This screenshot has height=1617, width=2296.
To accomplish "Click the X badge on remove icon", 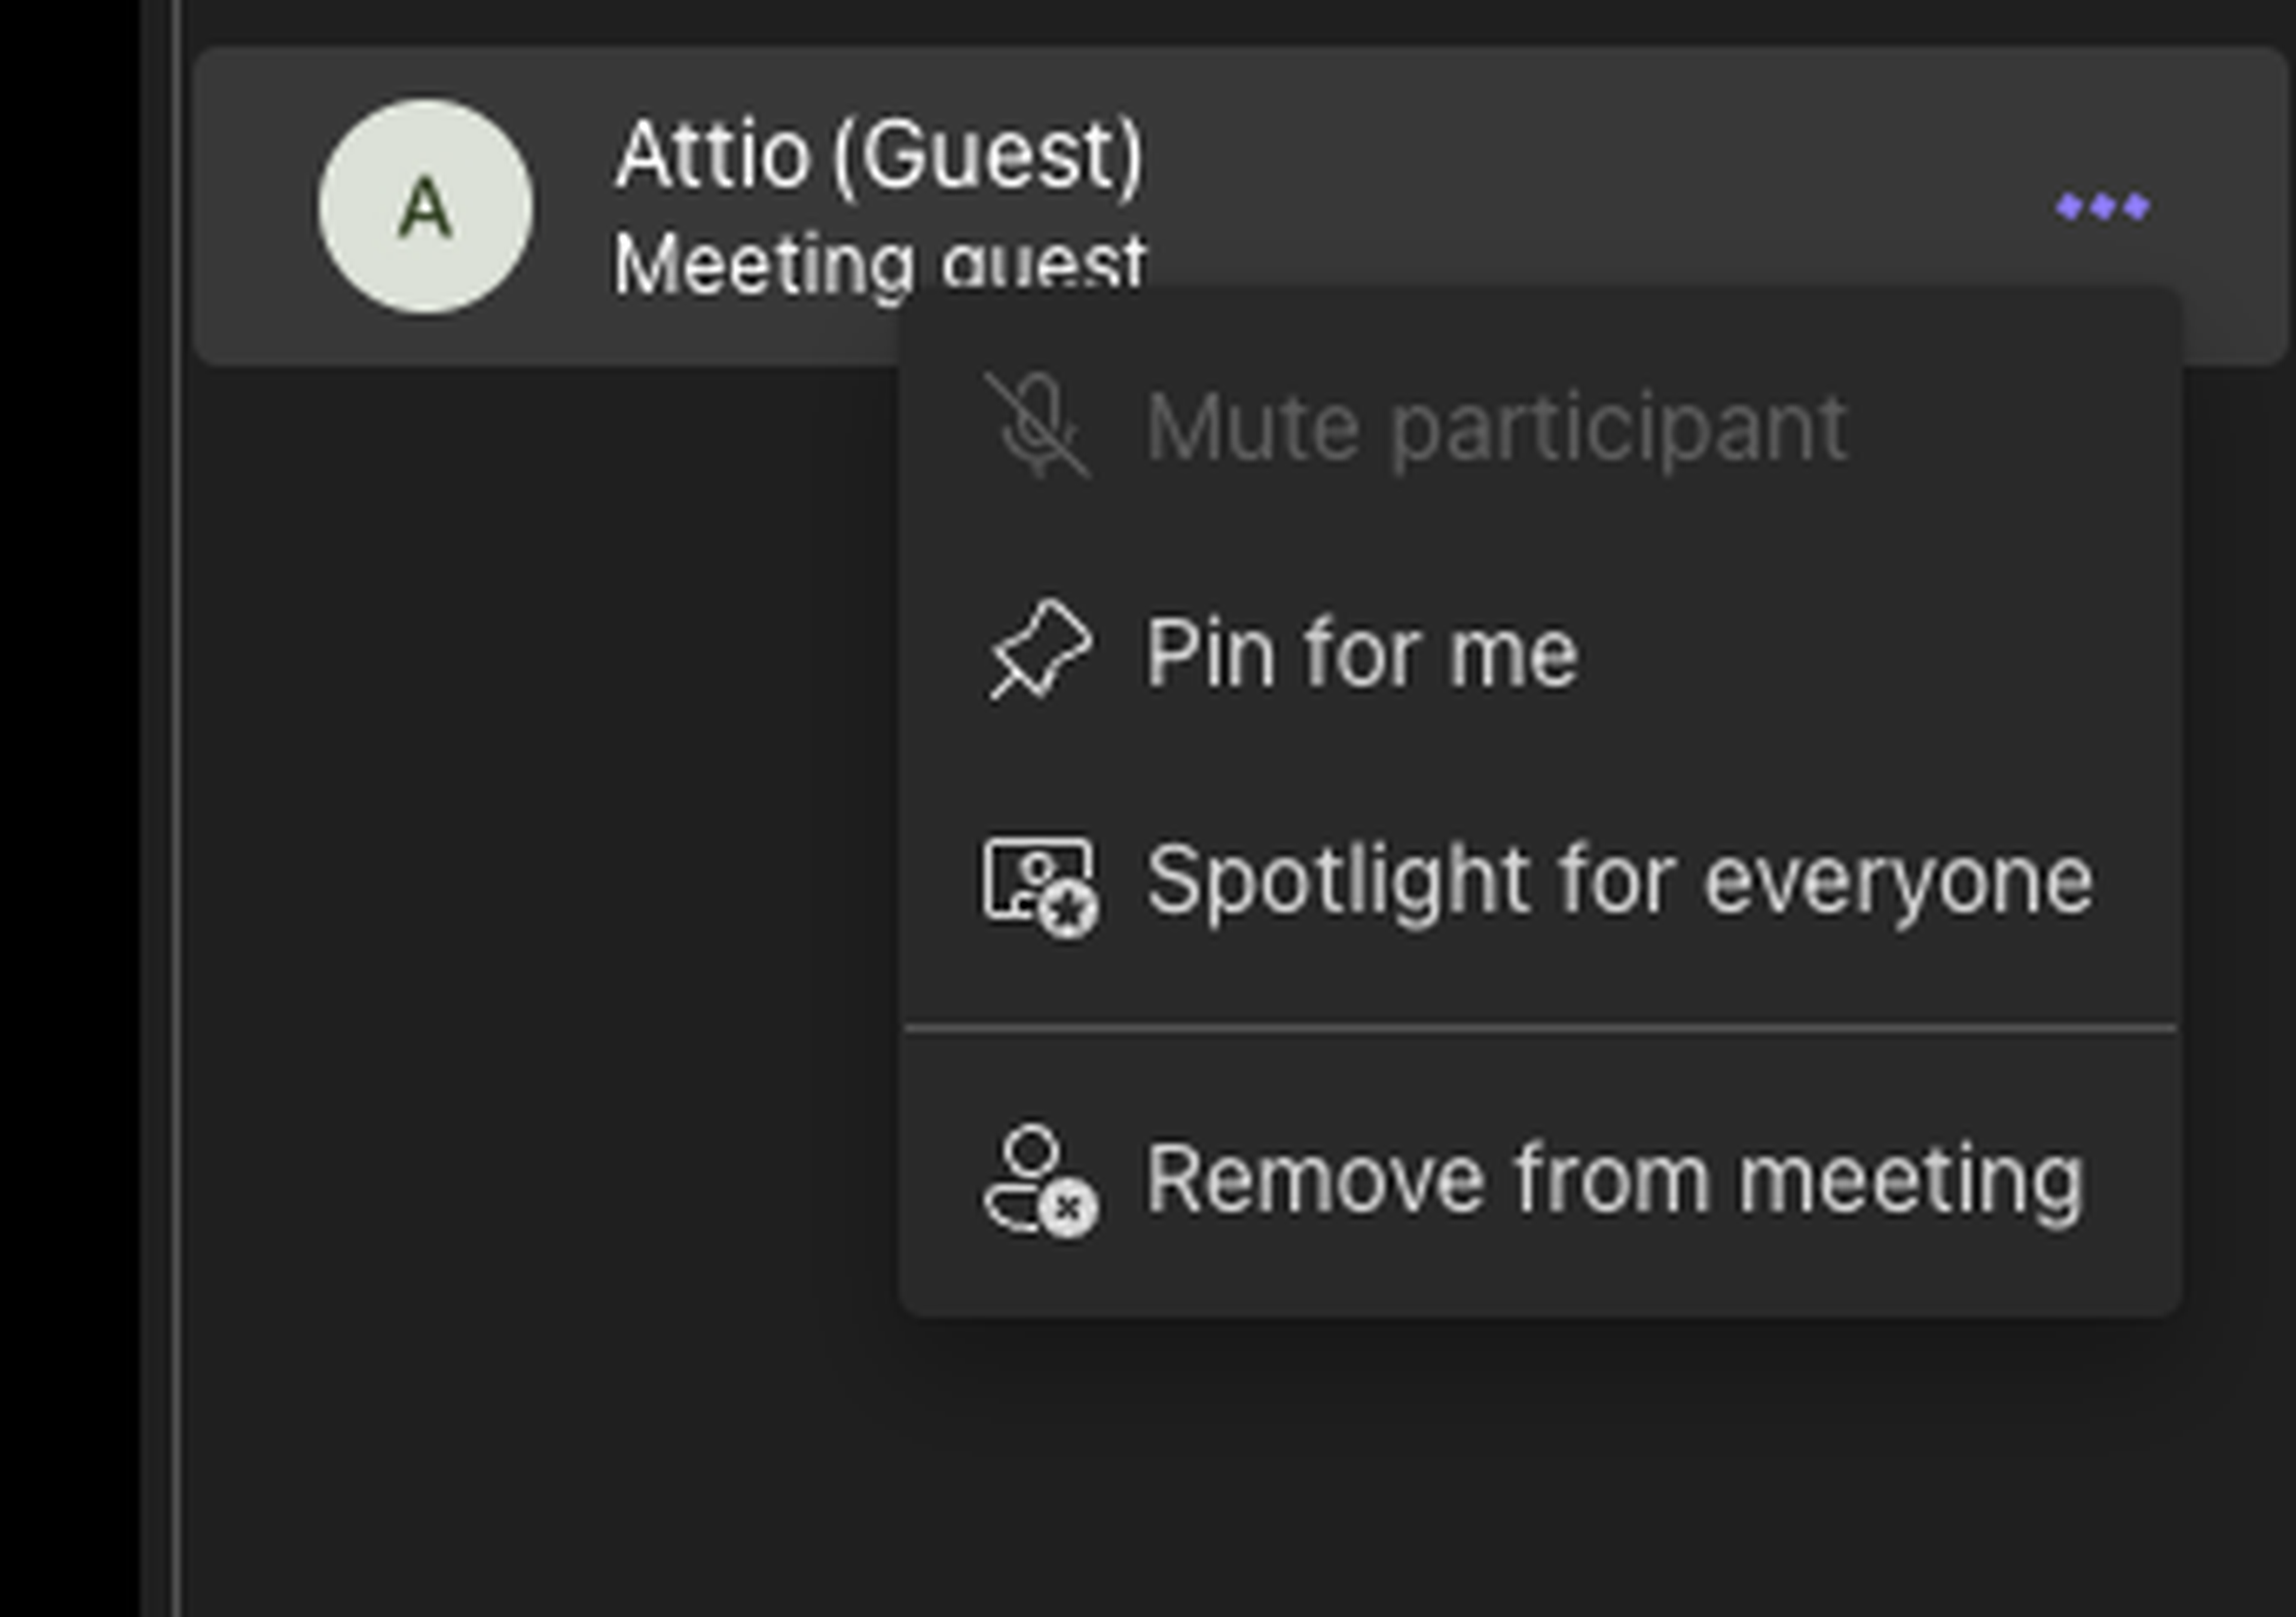I will tap(1069, 1209).
